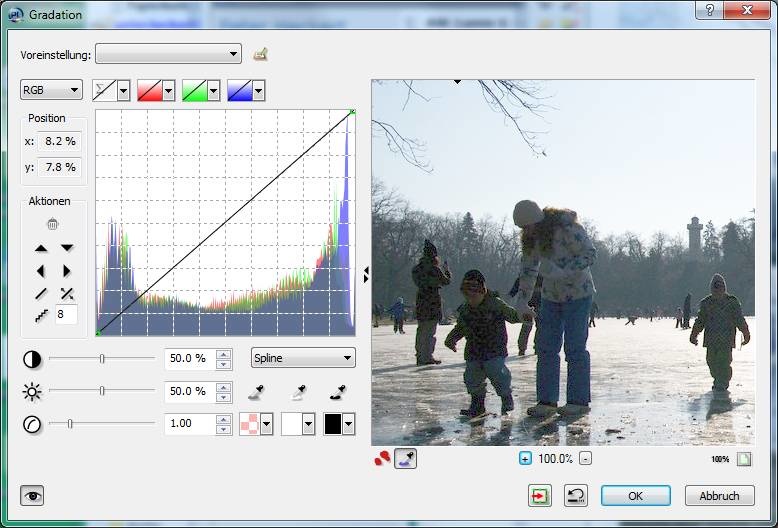Toggle the 100% page view icon
778x528 pixels.
[x=741, y=459]
